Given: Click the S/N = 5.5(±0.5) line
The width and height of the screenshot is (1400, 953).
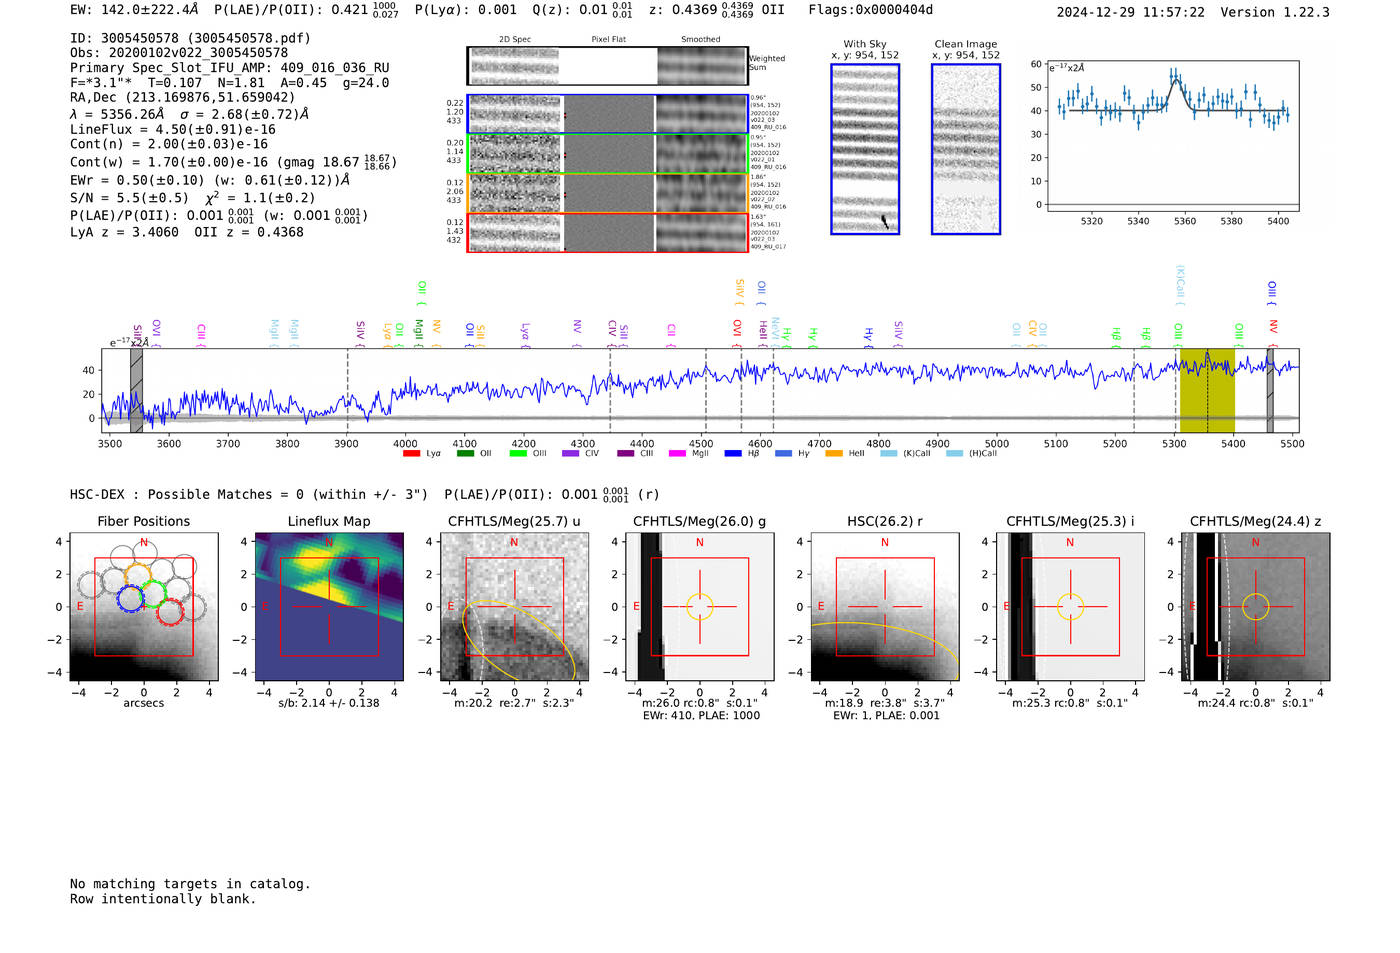Looking at the screenshot, I should point(129,198).
